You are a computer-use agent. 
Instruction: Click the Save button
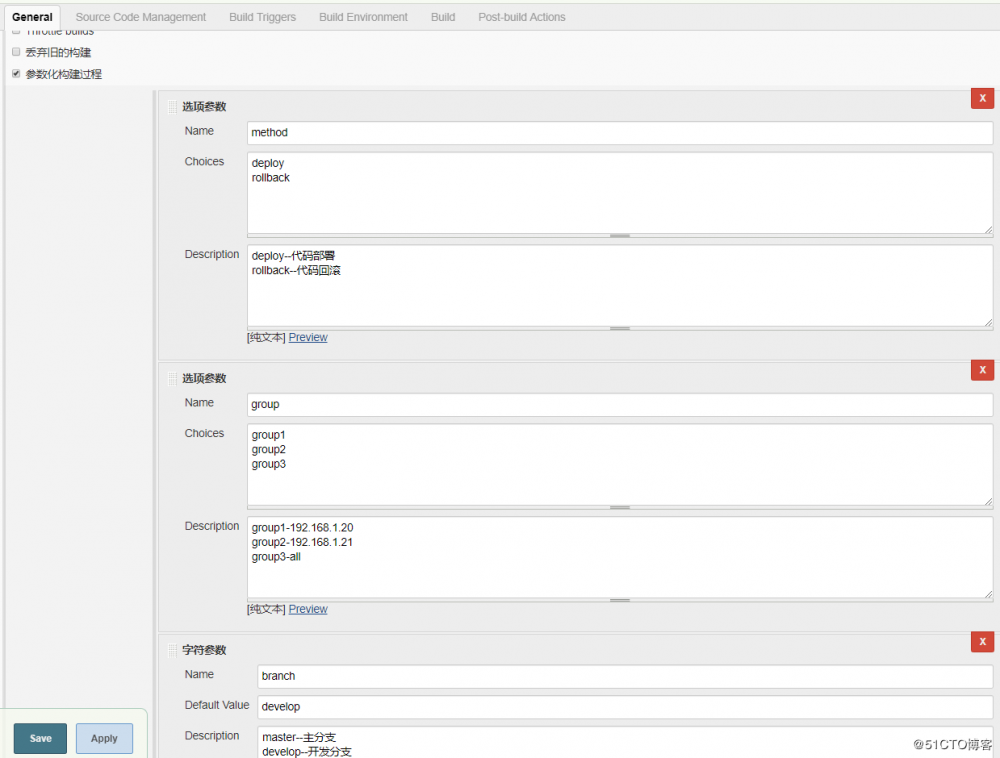coord(40,738)
